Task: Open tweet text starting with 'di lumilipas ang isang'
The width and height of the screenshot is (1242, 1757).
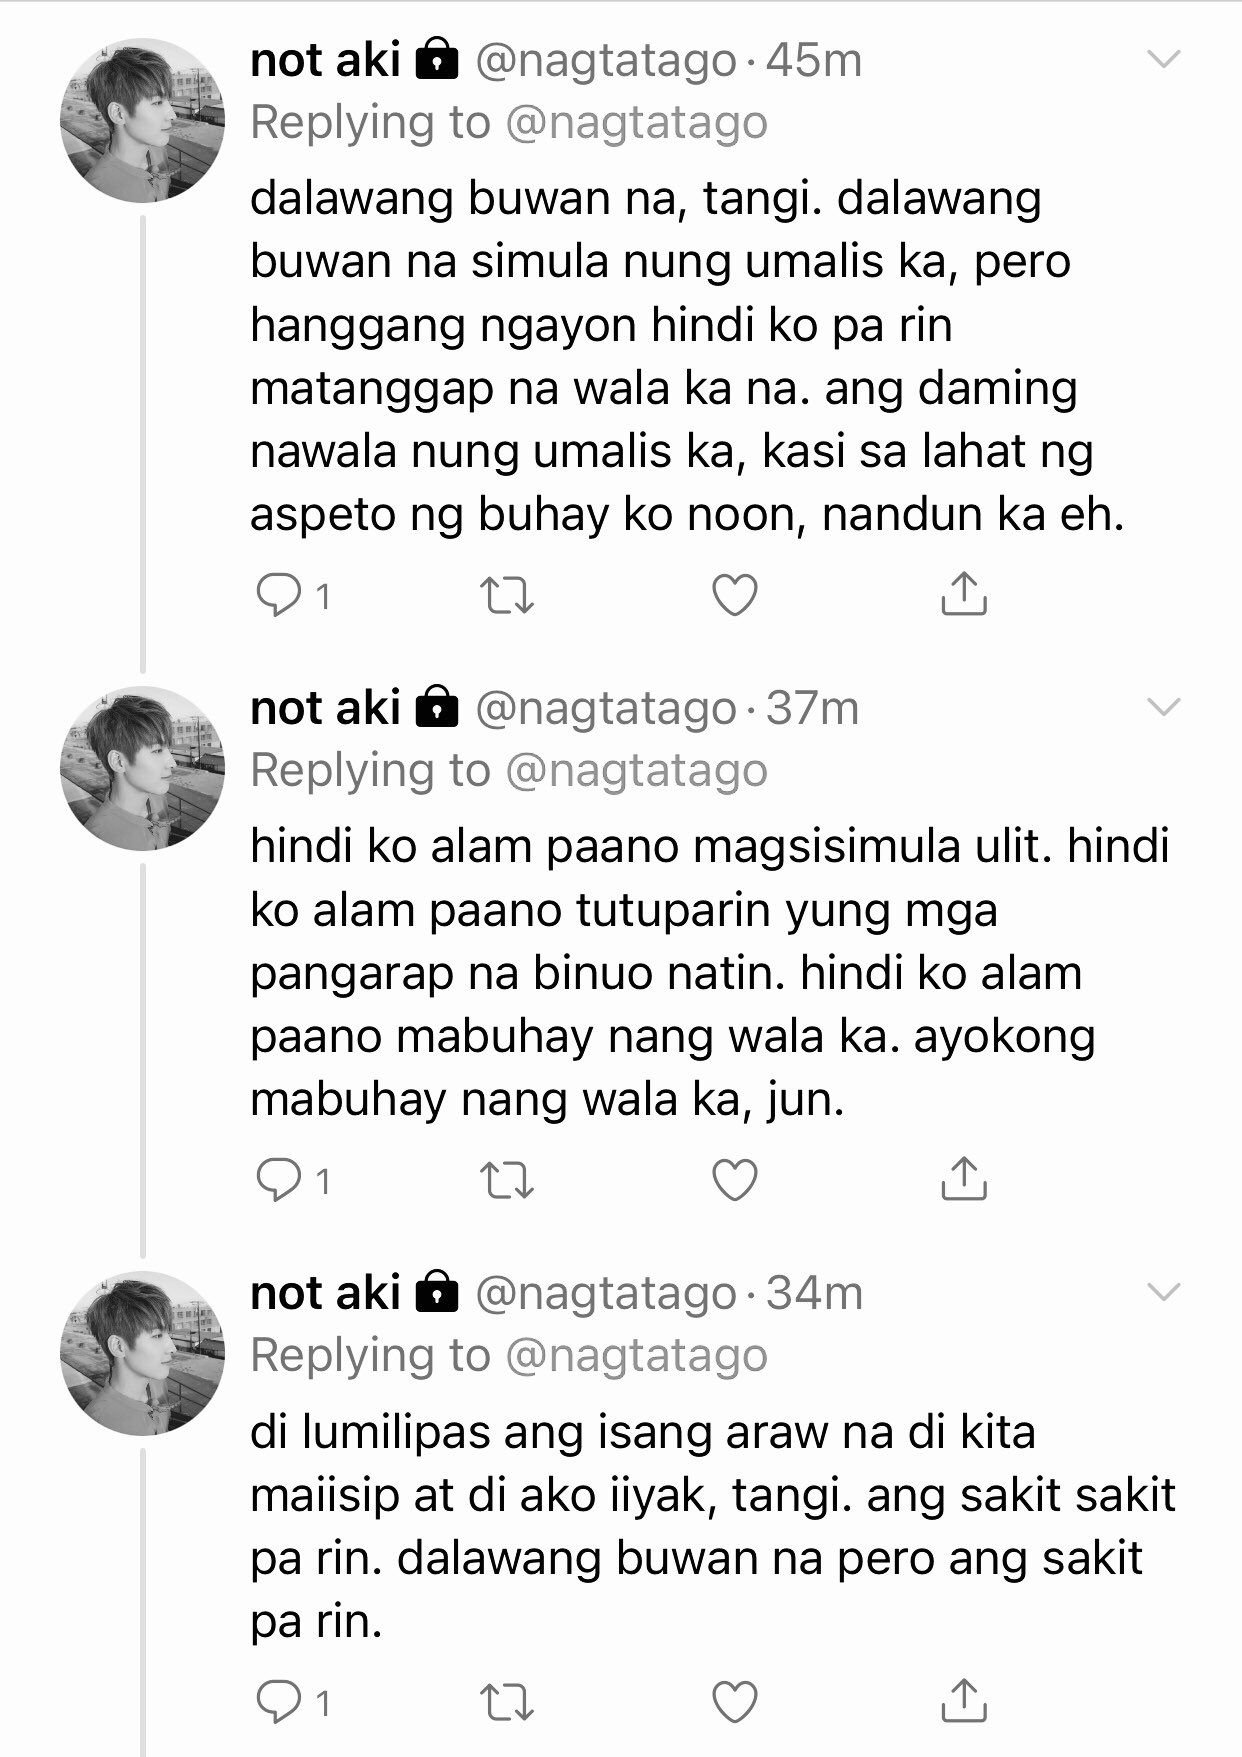Action: pyautogui.click(x=713, y=1527)
